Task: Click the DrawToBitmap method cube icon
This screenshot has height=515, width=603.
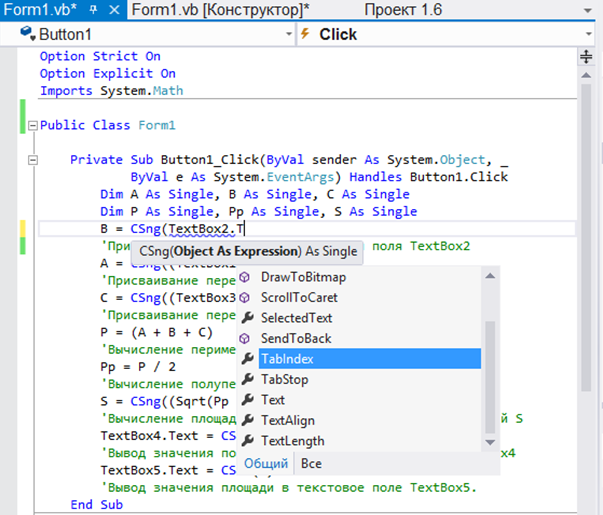Action: (x=245, y=277)
